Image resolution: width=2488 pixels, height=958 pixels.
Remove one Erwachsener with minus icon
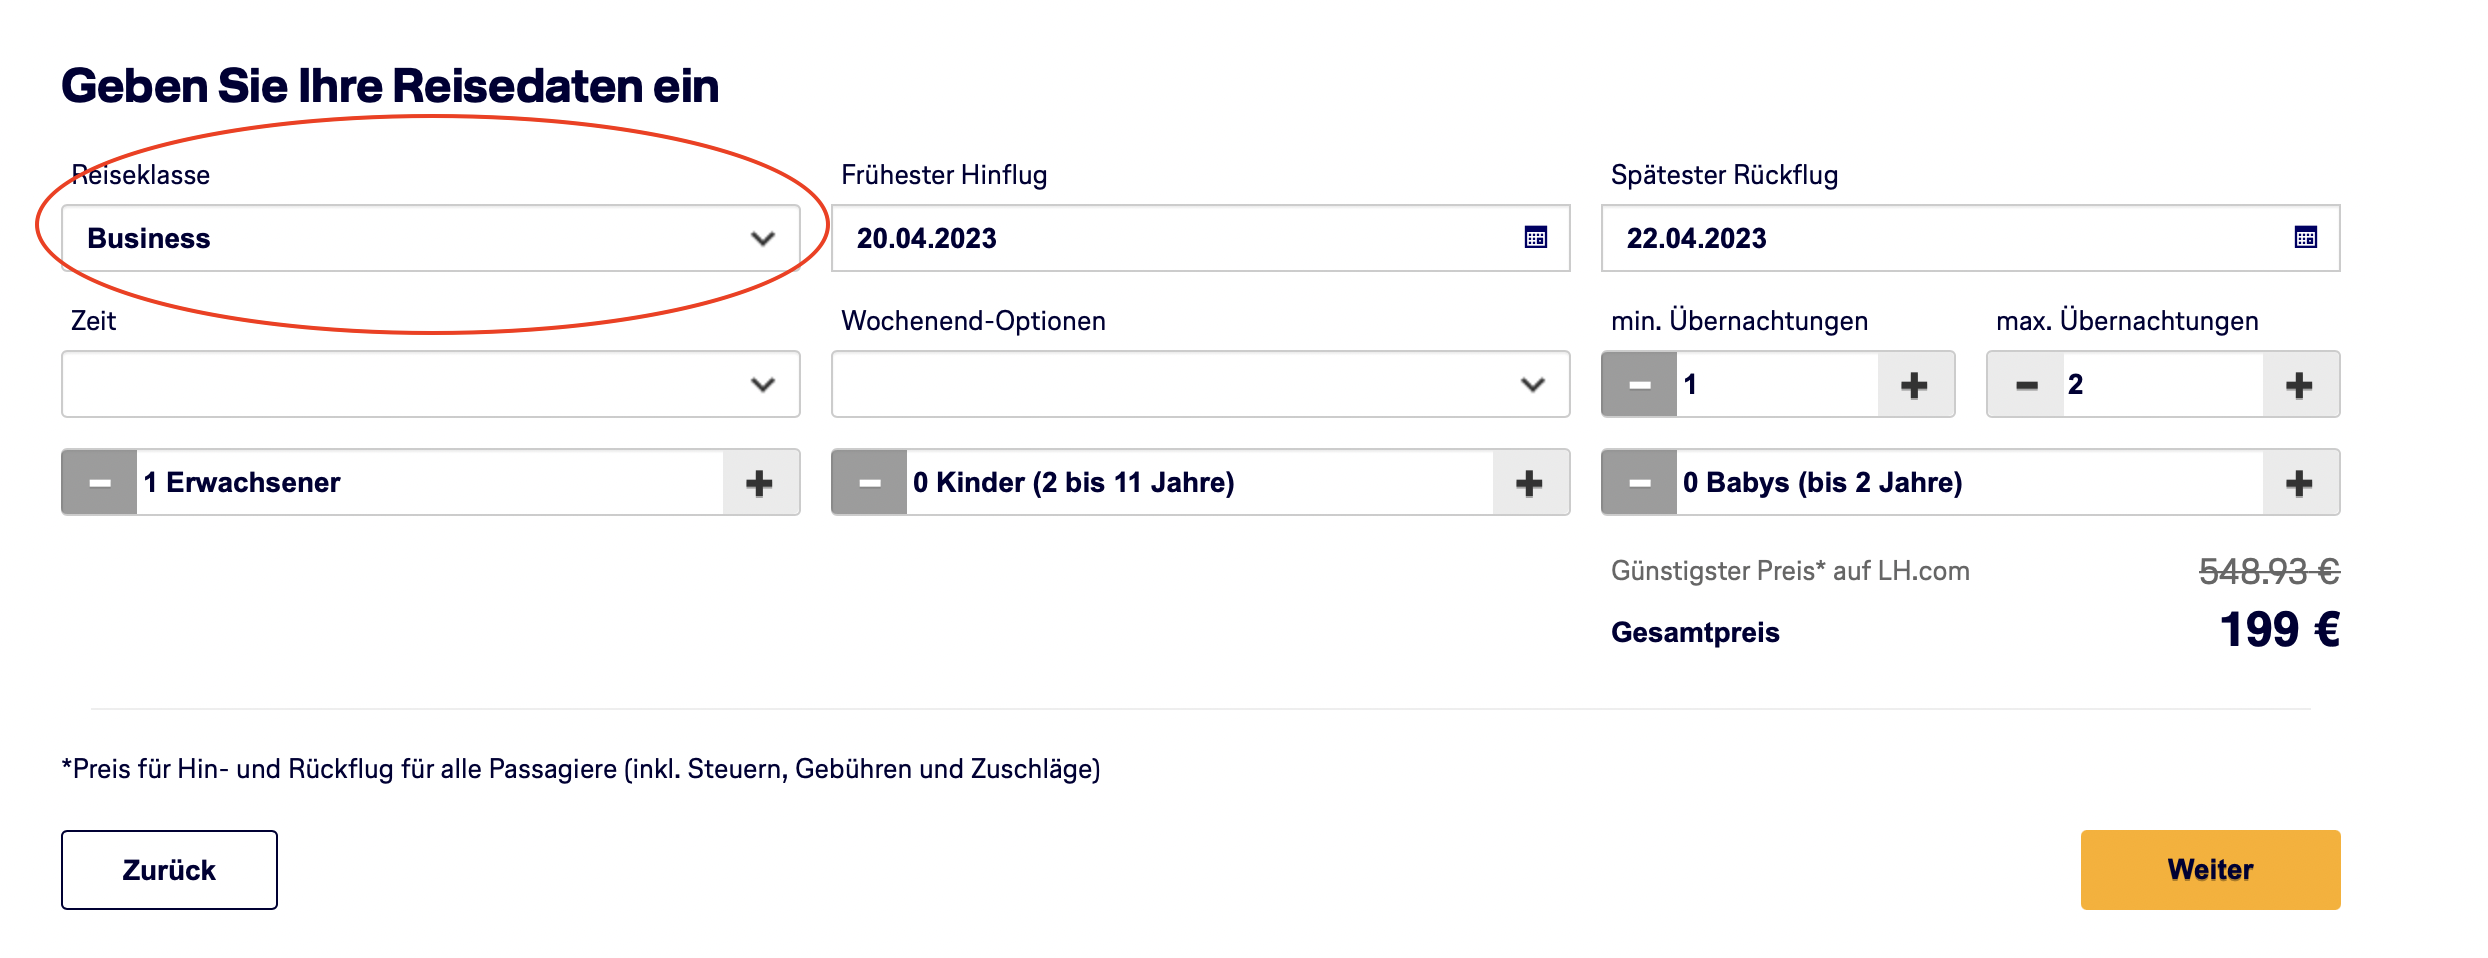point(100,483)
